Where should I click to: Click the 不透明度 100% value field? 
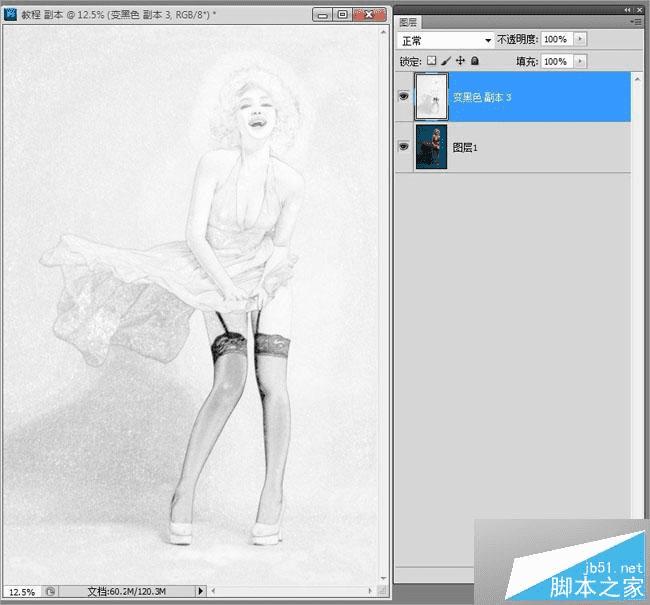[556, 39]
